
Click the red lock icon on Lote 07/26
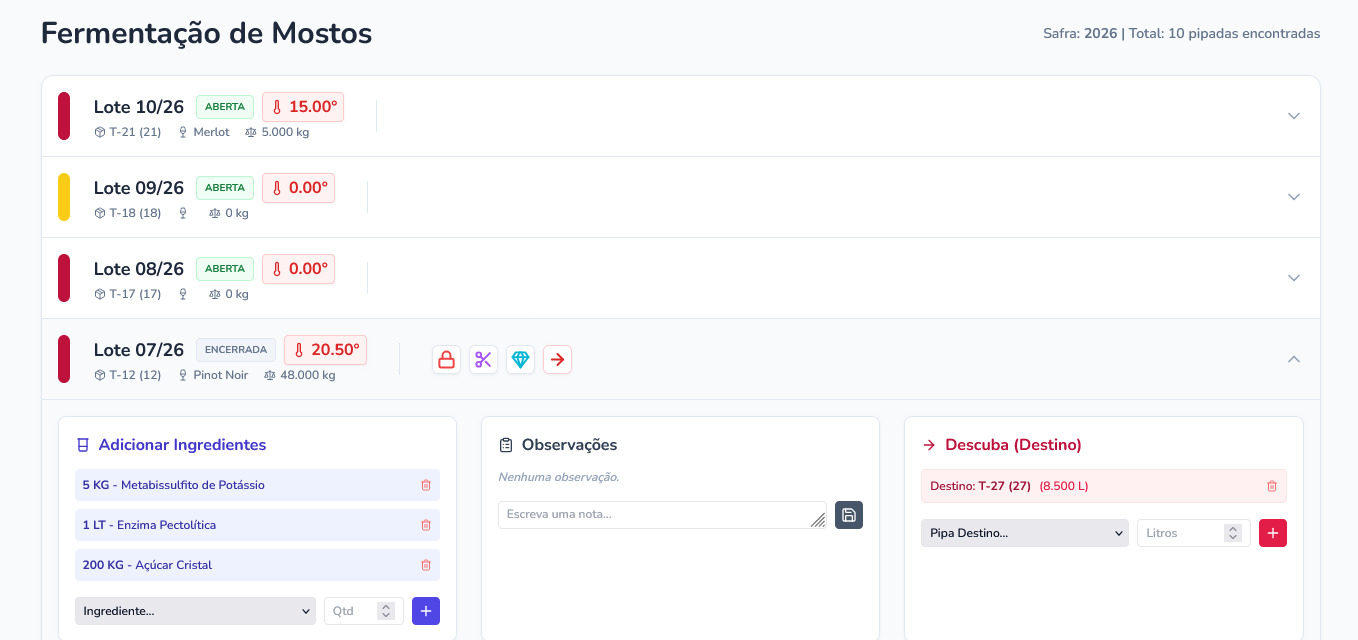pyautogui.click(x=446, y=360)
